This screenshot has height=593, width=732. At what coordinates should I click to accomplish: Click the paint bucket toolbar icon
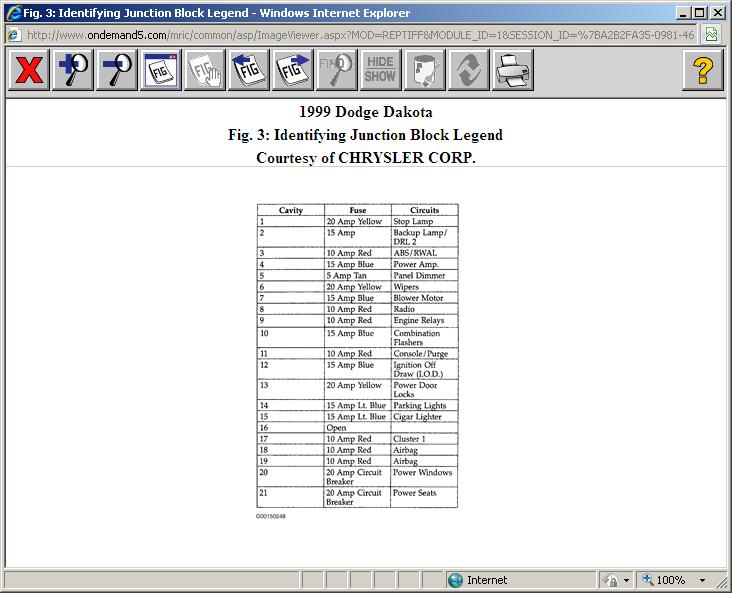pyautogui.click(x=424, y=70)
